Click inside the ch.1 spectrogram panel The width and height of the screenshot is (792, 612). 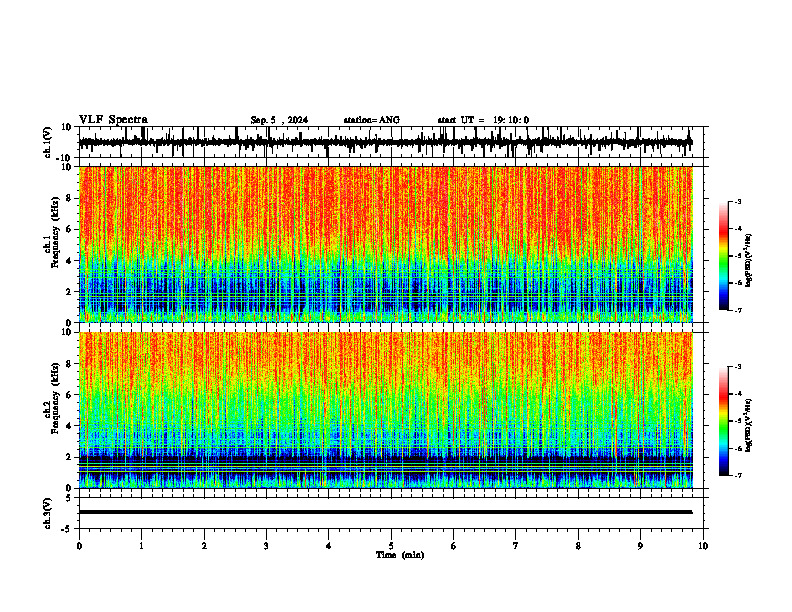coord(385,244)
